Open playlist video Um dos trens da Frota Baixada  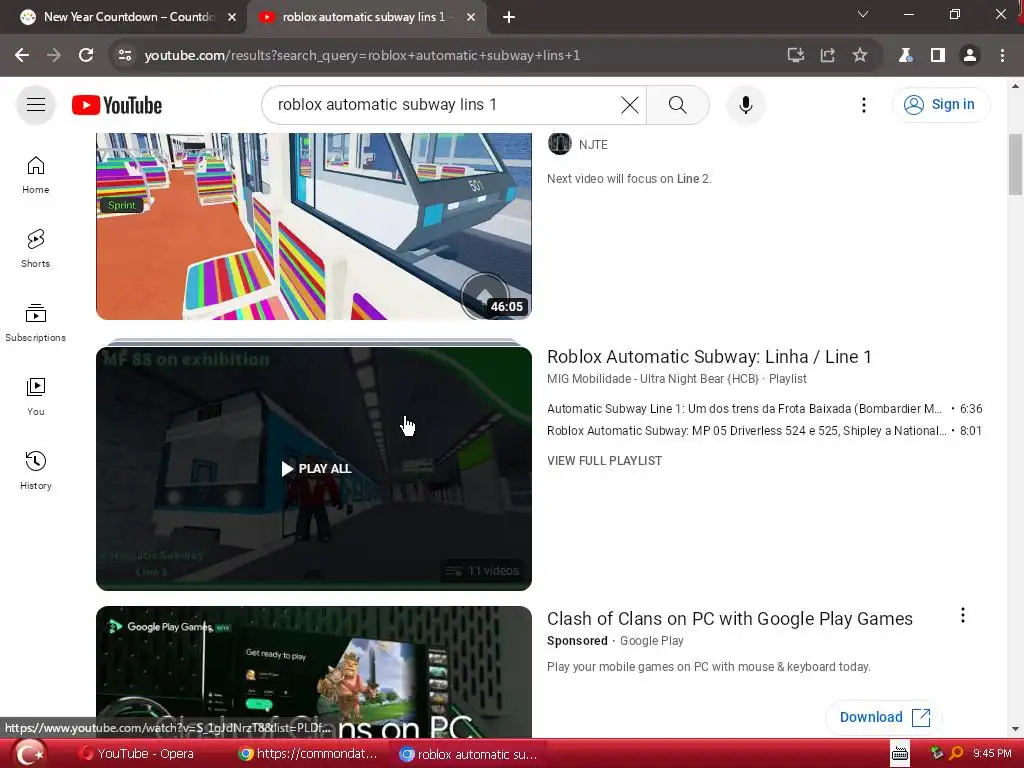744,409
